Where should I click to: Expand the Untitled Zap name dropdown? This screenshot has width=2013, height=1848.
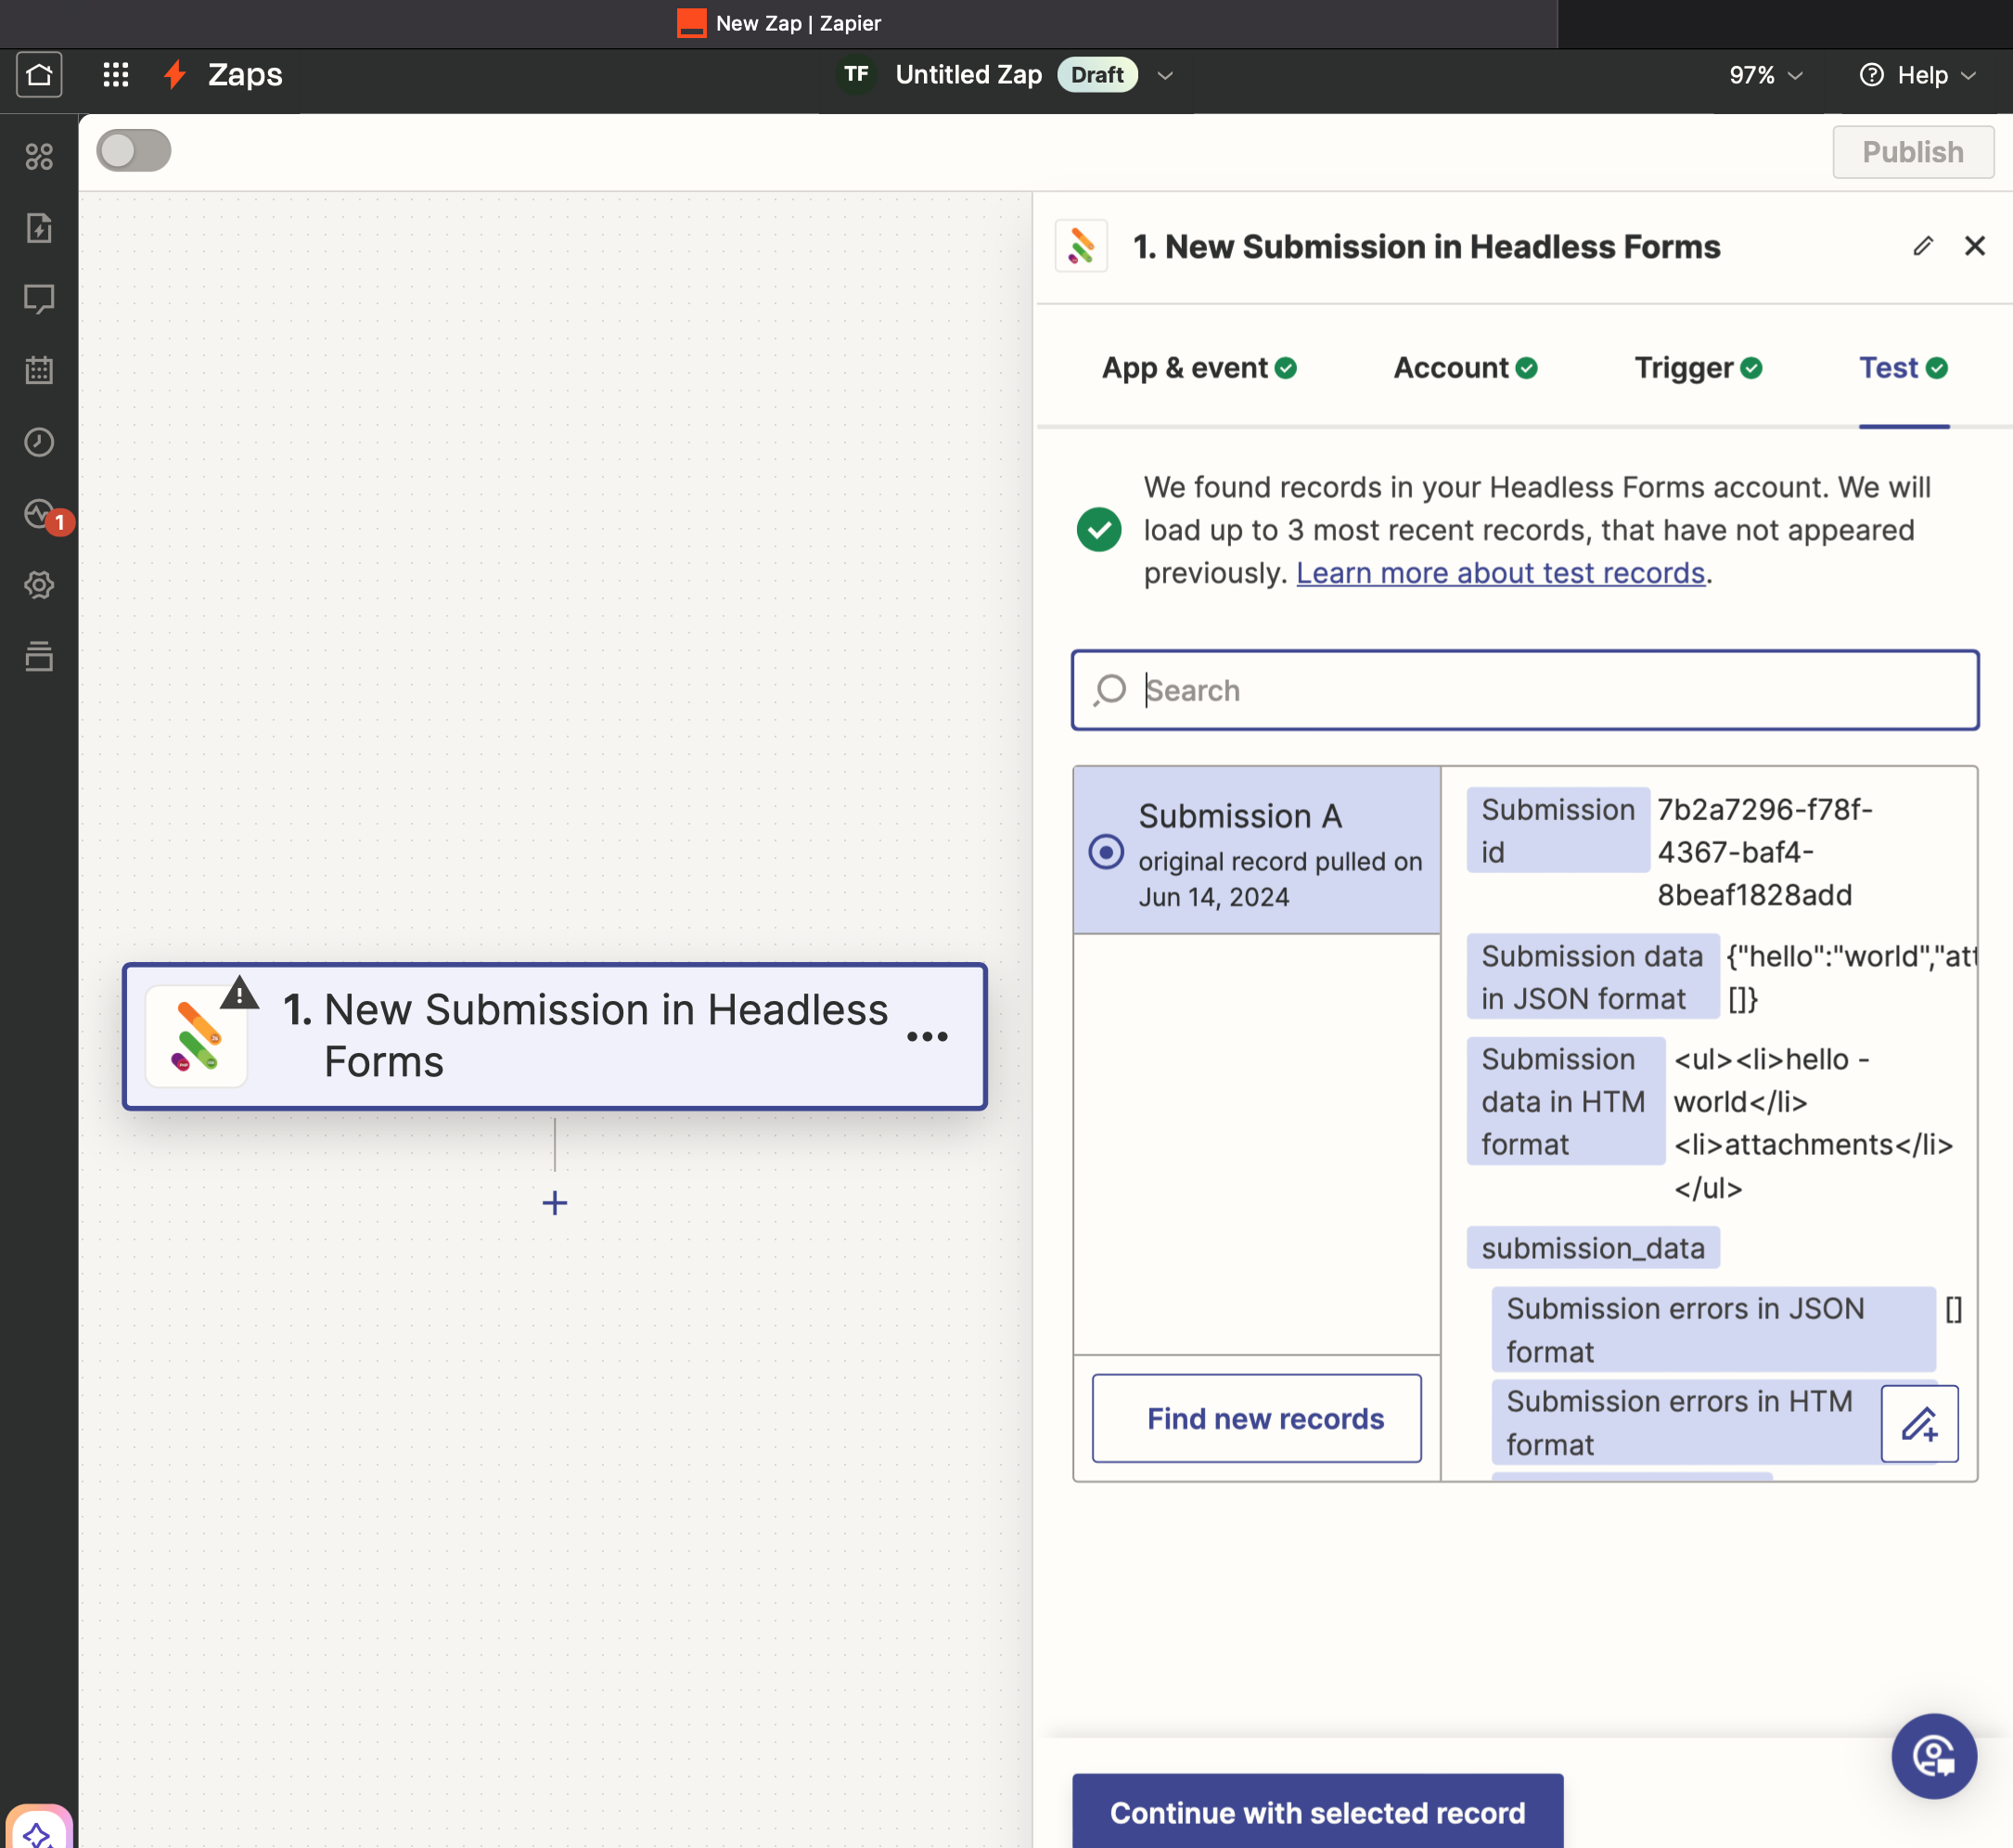click(1165, 76)
